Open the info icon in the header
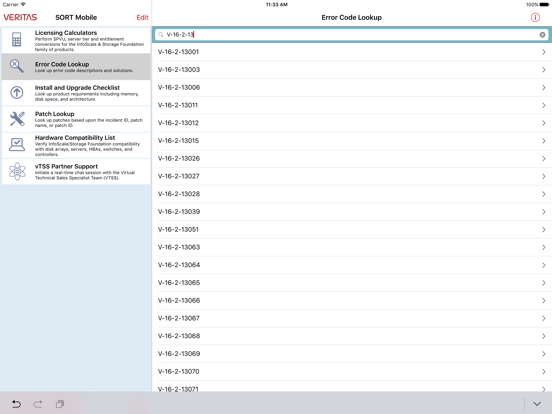This screenshot has width=552, height=414. point(535,17)
